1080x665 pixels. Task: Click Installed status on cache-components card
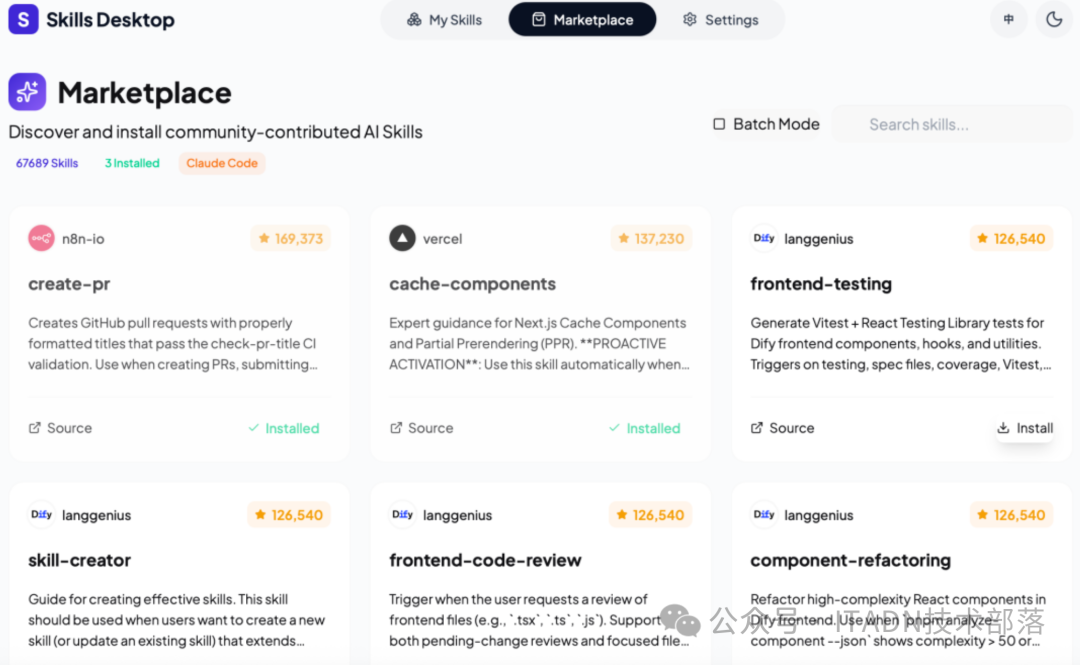click(x=645, y=428)
